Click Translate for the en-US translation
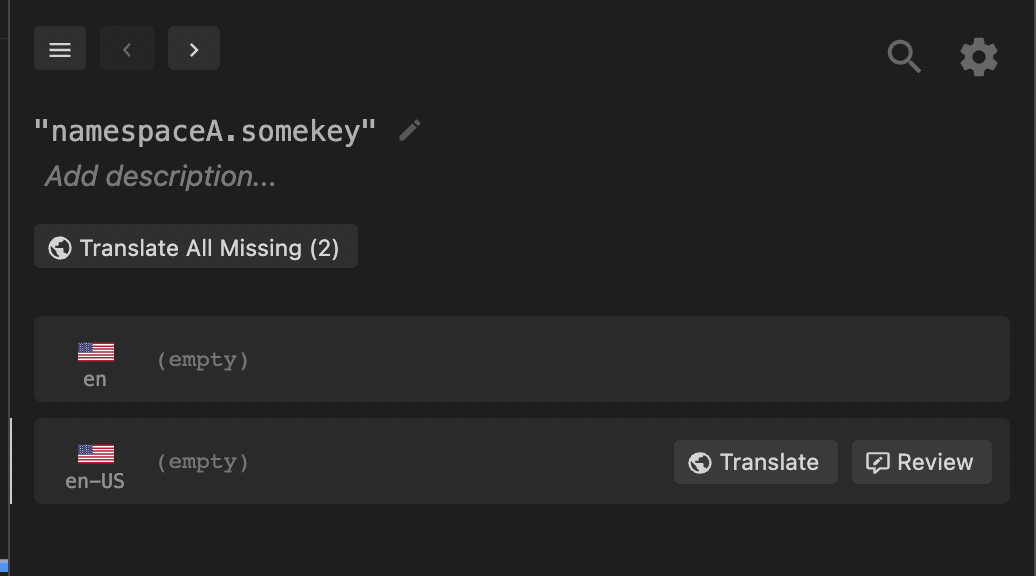This screenshot has height=576, width=1036. 755,462
